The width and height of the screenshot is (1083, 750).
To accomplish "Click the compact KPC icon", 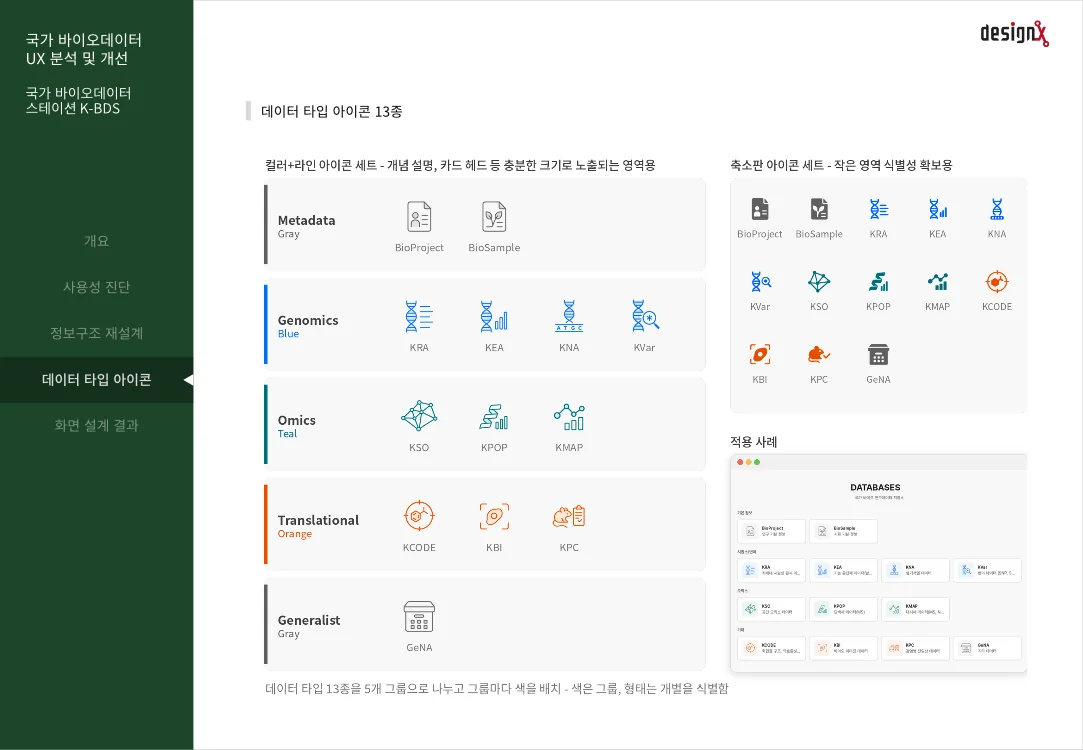I will coord(819,354).
